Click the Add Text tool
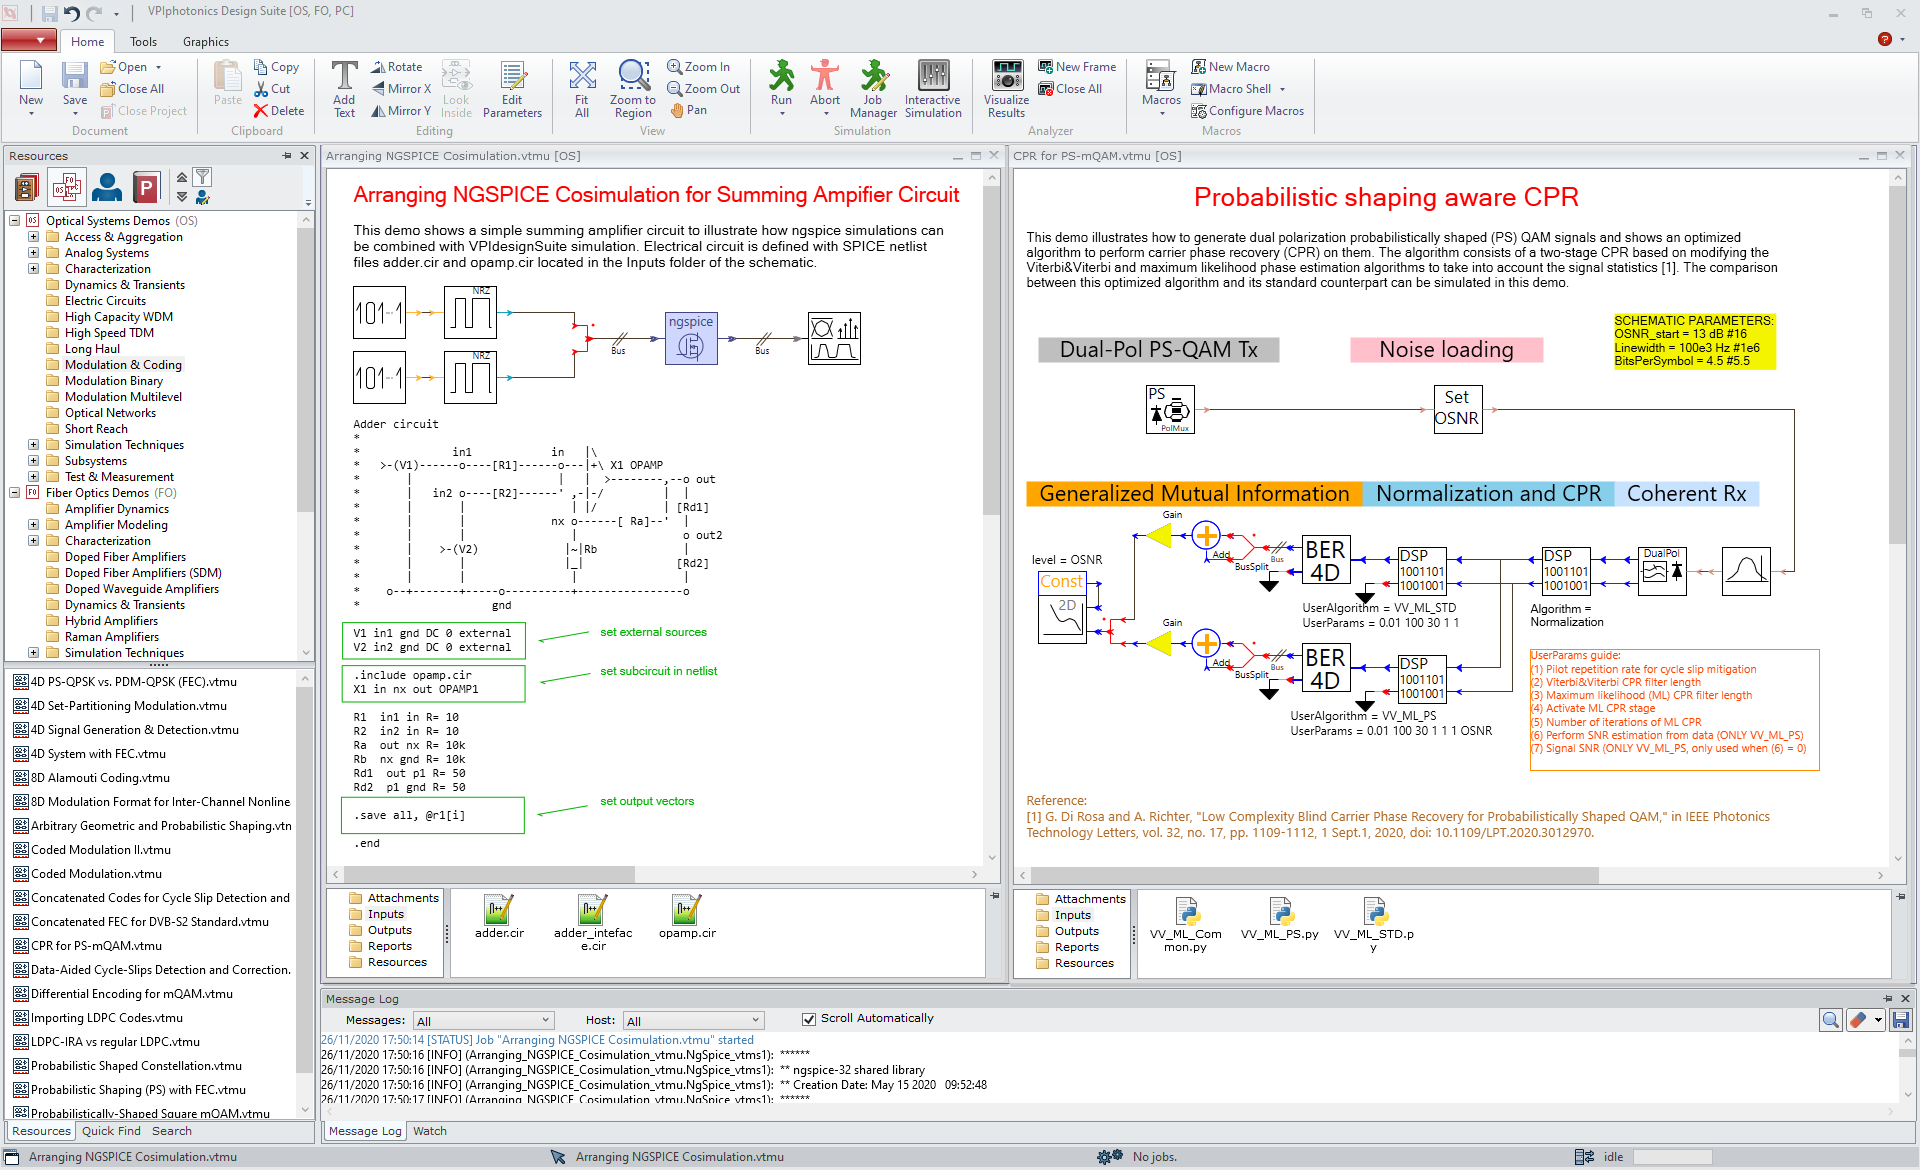Image resolution: width=1920 pixels, height=1170 pixels. 344,89
